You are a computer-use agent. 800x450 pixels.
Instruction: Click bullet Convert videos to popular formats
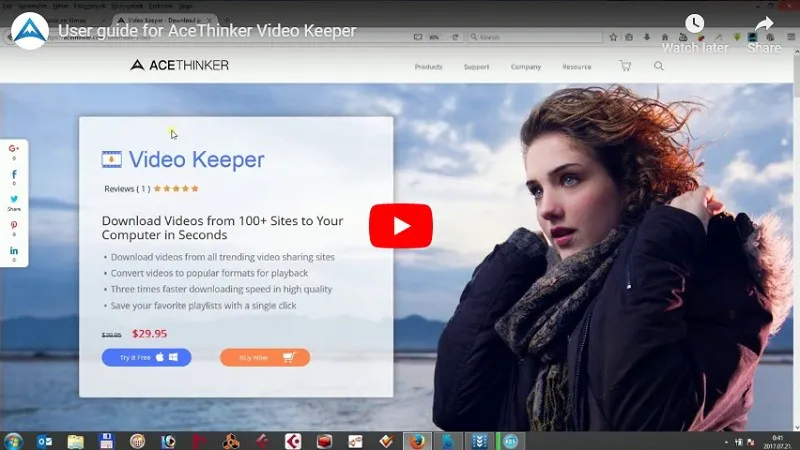pyautogui.click(x=209, y=273)
